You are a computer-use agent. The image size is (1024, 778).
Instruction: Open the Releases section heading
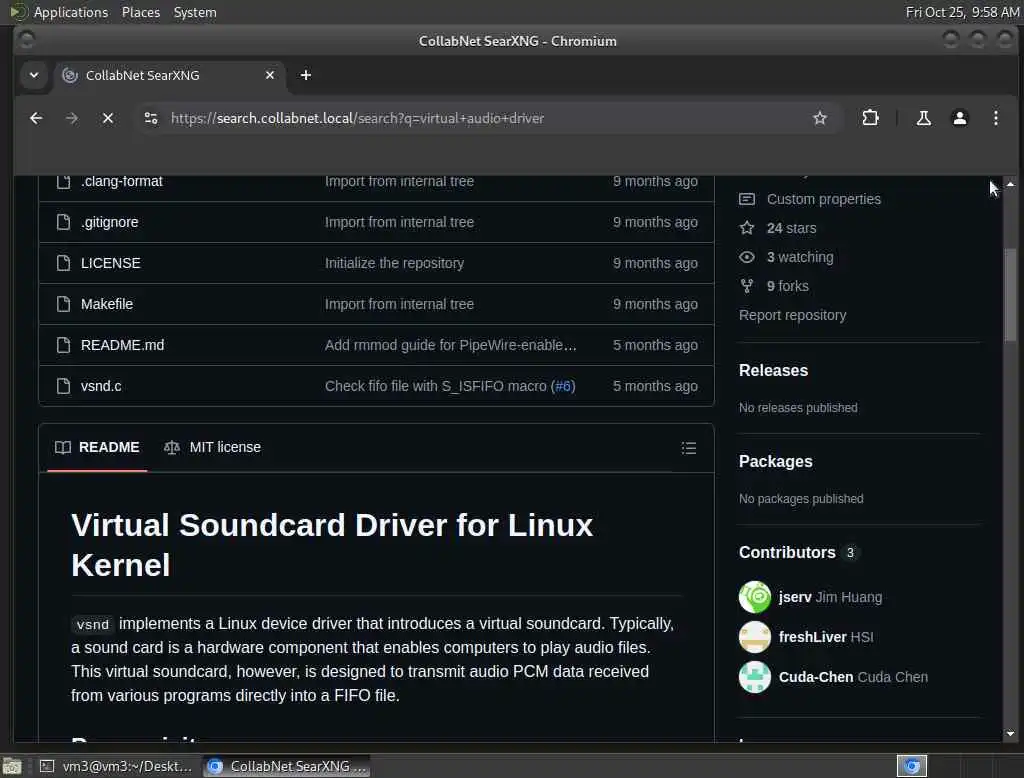(x=773, y=370)
